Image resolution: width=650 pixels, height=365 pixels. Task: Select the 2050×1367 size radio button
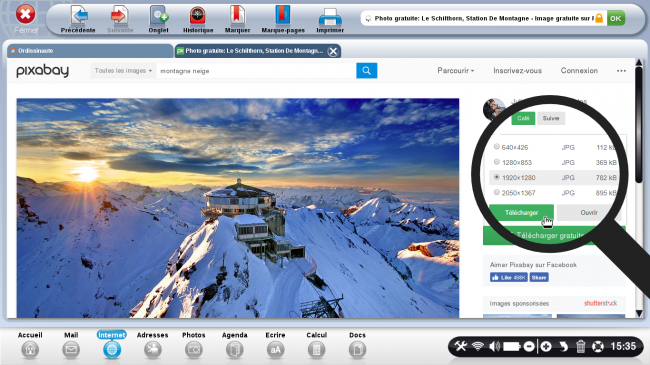(497, 192)
